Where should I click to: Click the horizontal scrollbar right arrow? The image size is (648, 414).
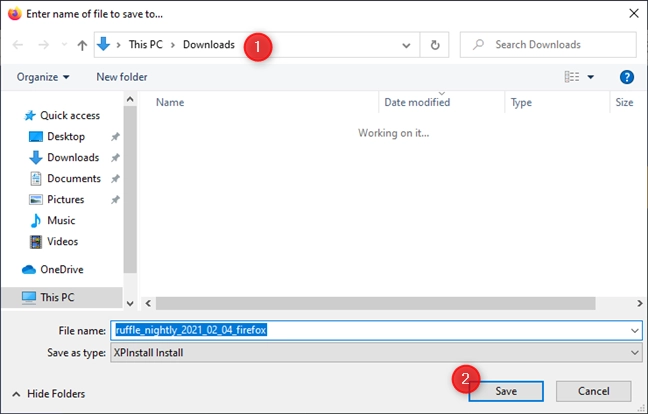pos(639,303)
